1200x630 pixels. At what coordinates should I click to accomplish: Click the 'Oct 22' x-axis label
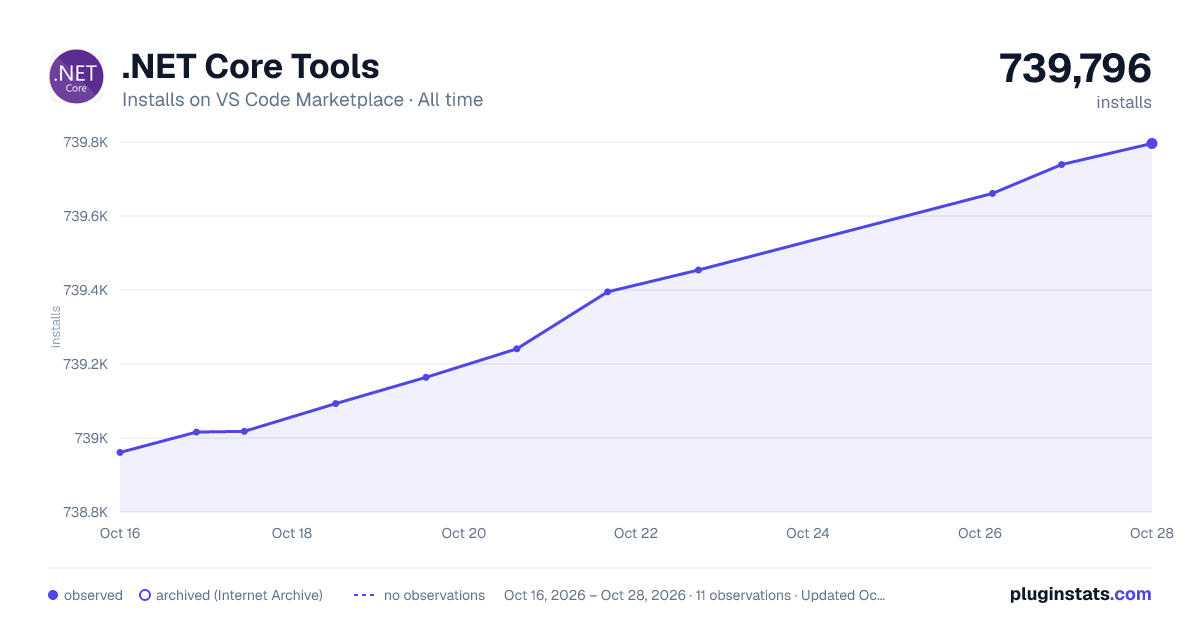point(636,533)
